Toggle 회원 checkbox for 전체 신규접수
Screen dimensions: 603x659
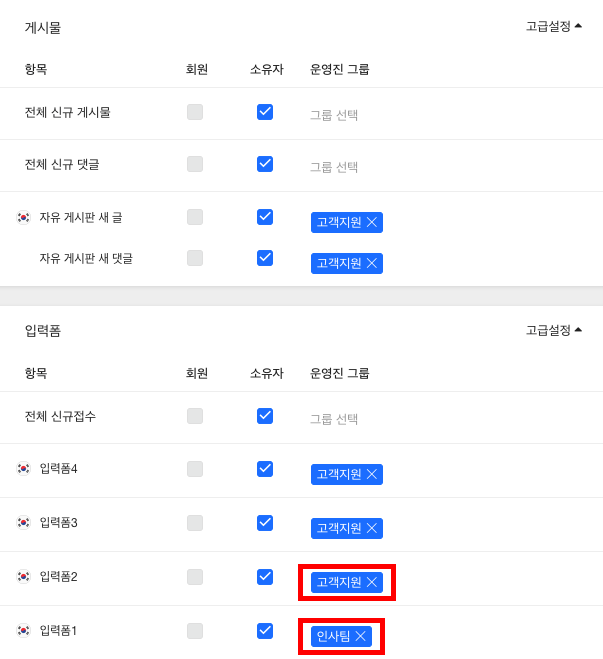[x=195, y=416]
